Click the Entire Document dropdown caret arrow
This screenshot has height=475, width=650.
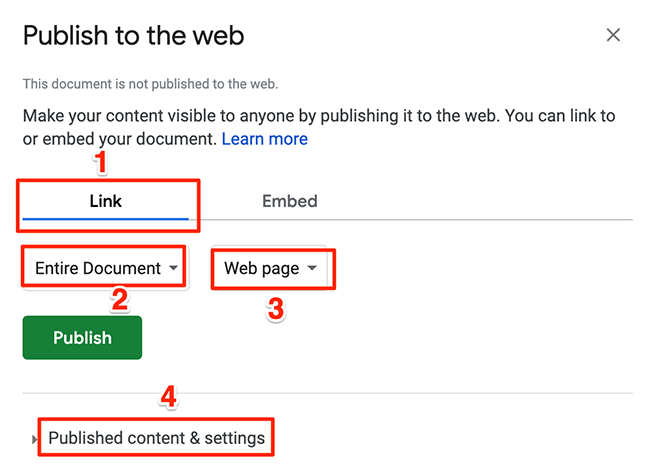[x=174, y=268]
